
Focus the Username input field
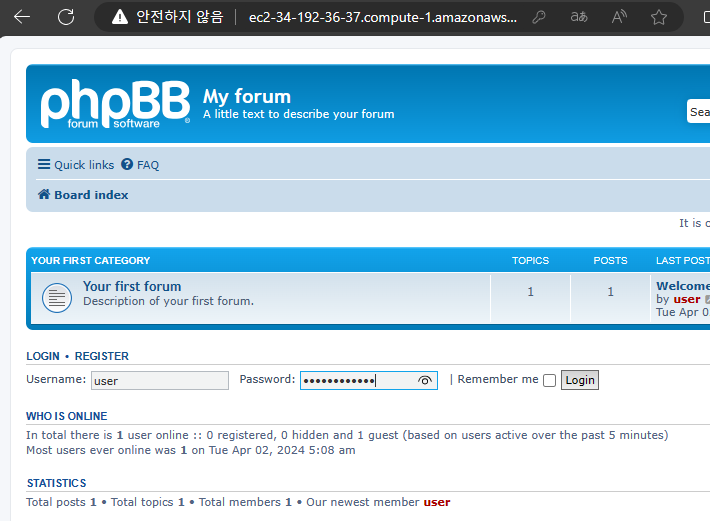pyautogui.click(x=160, y=381)
